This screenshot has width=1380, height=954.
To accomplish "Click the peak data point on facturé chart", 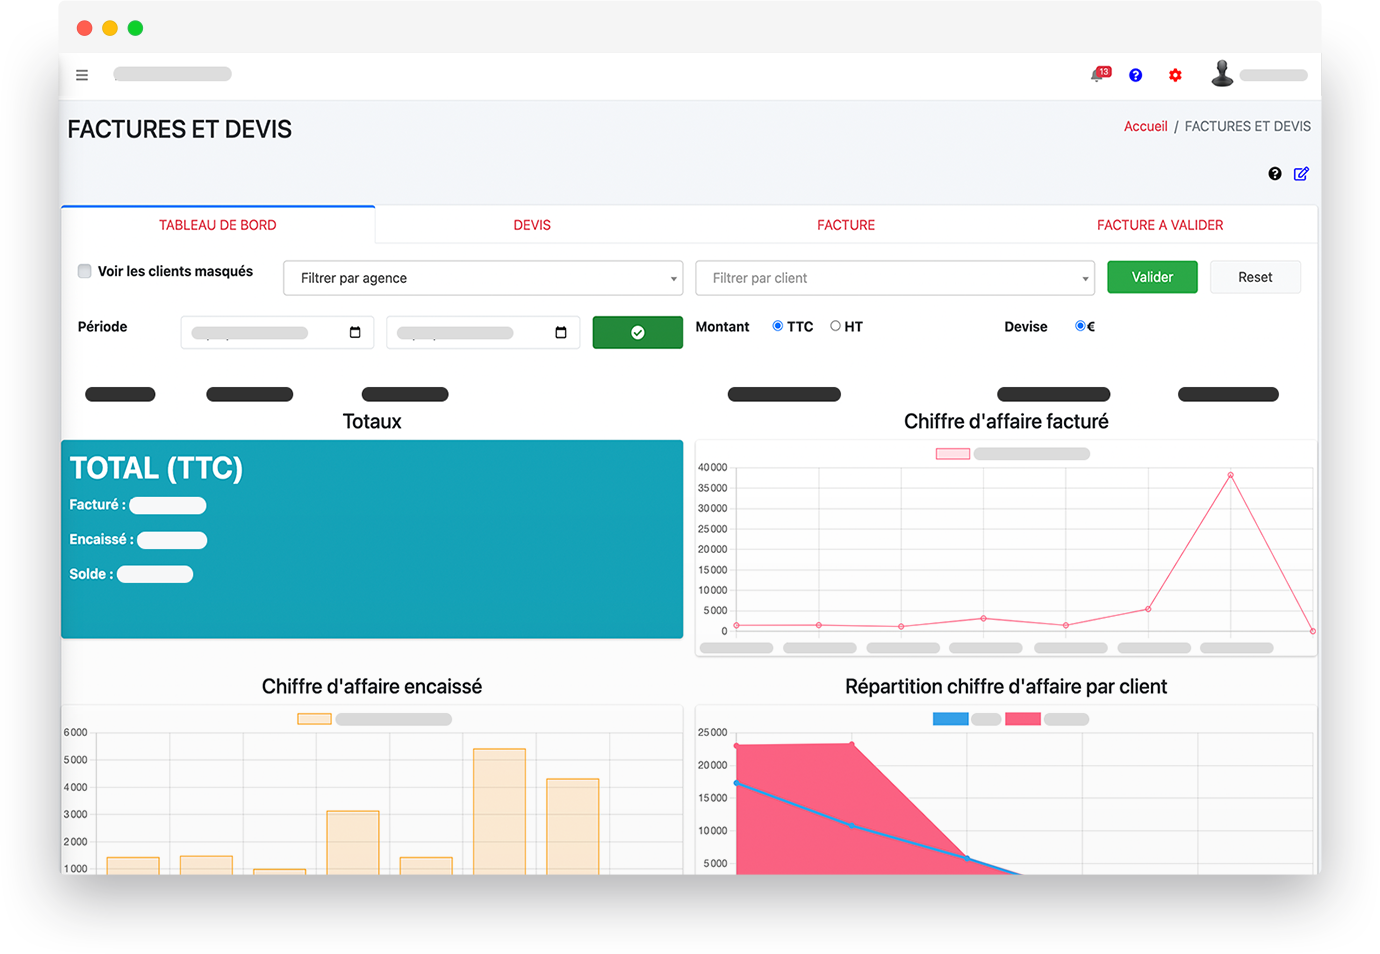I will (x=1230, y=475).
